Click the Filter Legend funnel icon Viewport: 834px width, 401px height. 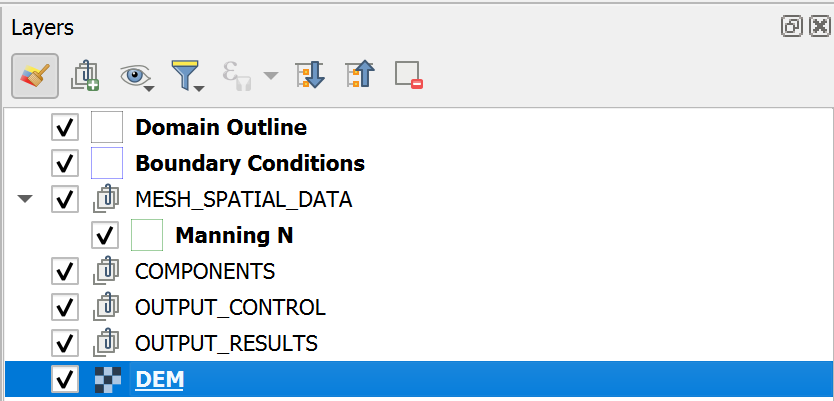tap(184, 74)
